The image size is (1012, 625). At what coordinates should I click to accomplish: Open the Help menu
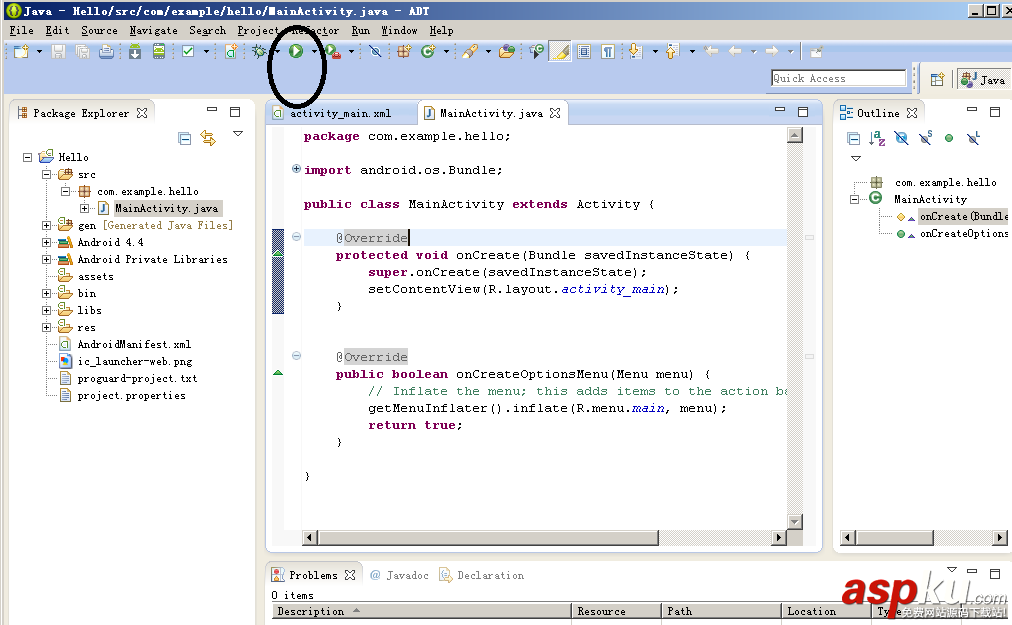[441, 30]
